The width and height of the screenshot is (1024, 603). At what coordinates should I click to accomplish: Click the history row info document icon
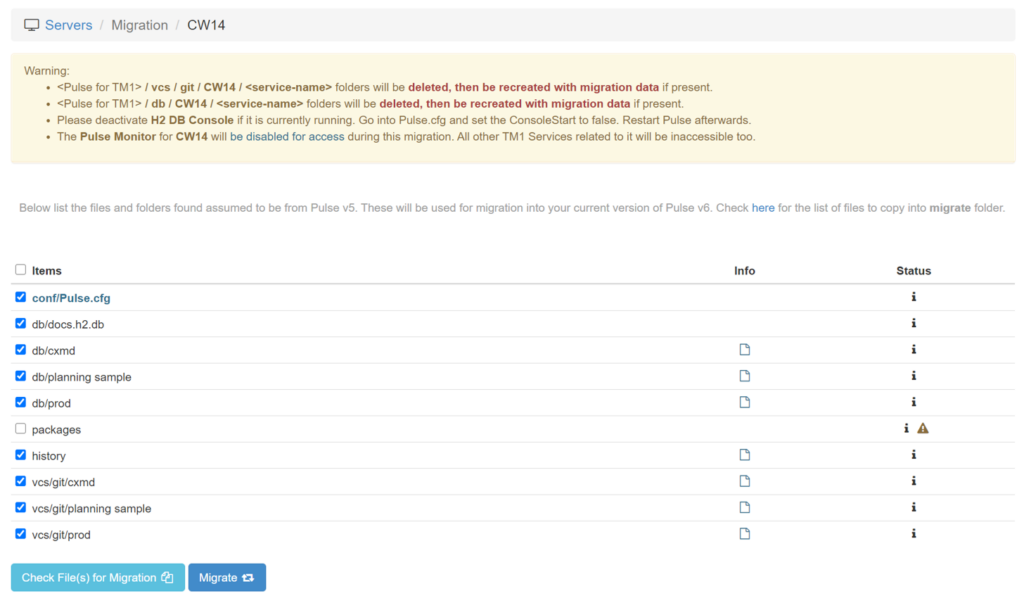(744, 455)
